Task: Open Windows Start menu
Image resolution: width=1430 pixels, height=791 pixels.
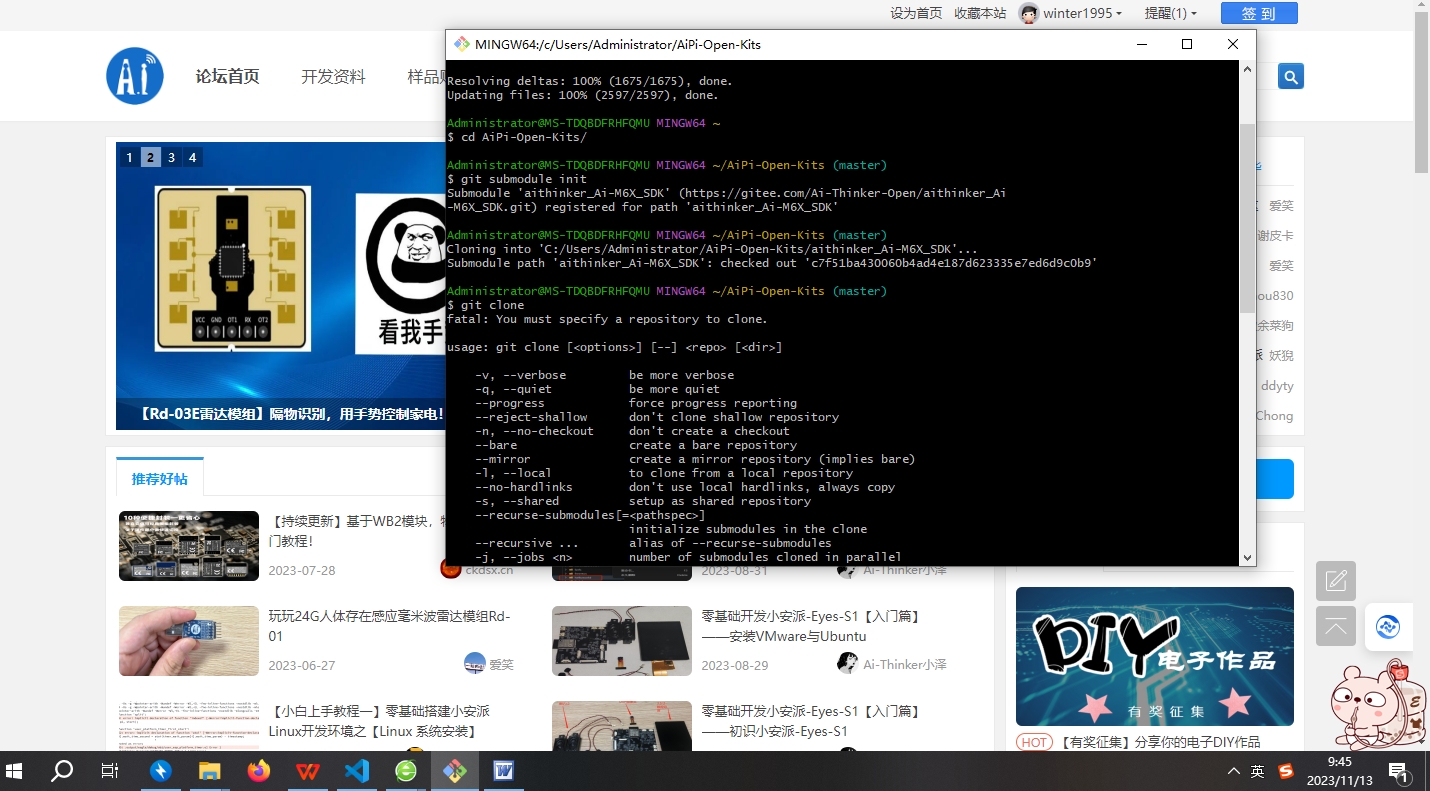Action: (x=15, y=771)
